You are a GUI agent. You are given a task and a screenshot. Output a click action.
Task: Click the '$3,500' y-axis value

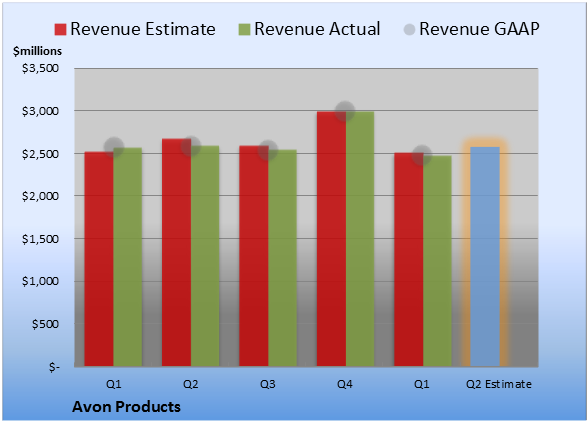pos(40,68)
